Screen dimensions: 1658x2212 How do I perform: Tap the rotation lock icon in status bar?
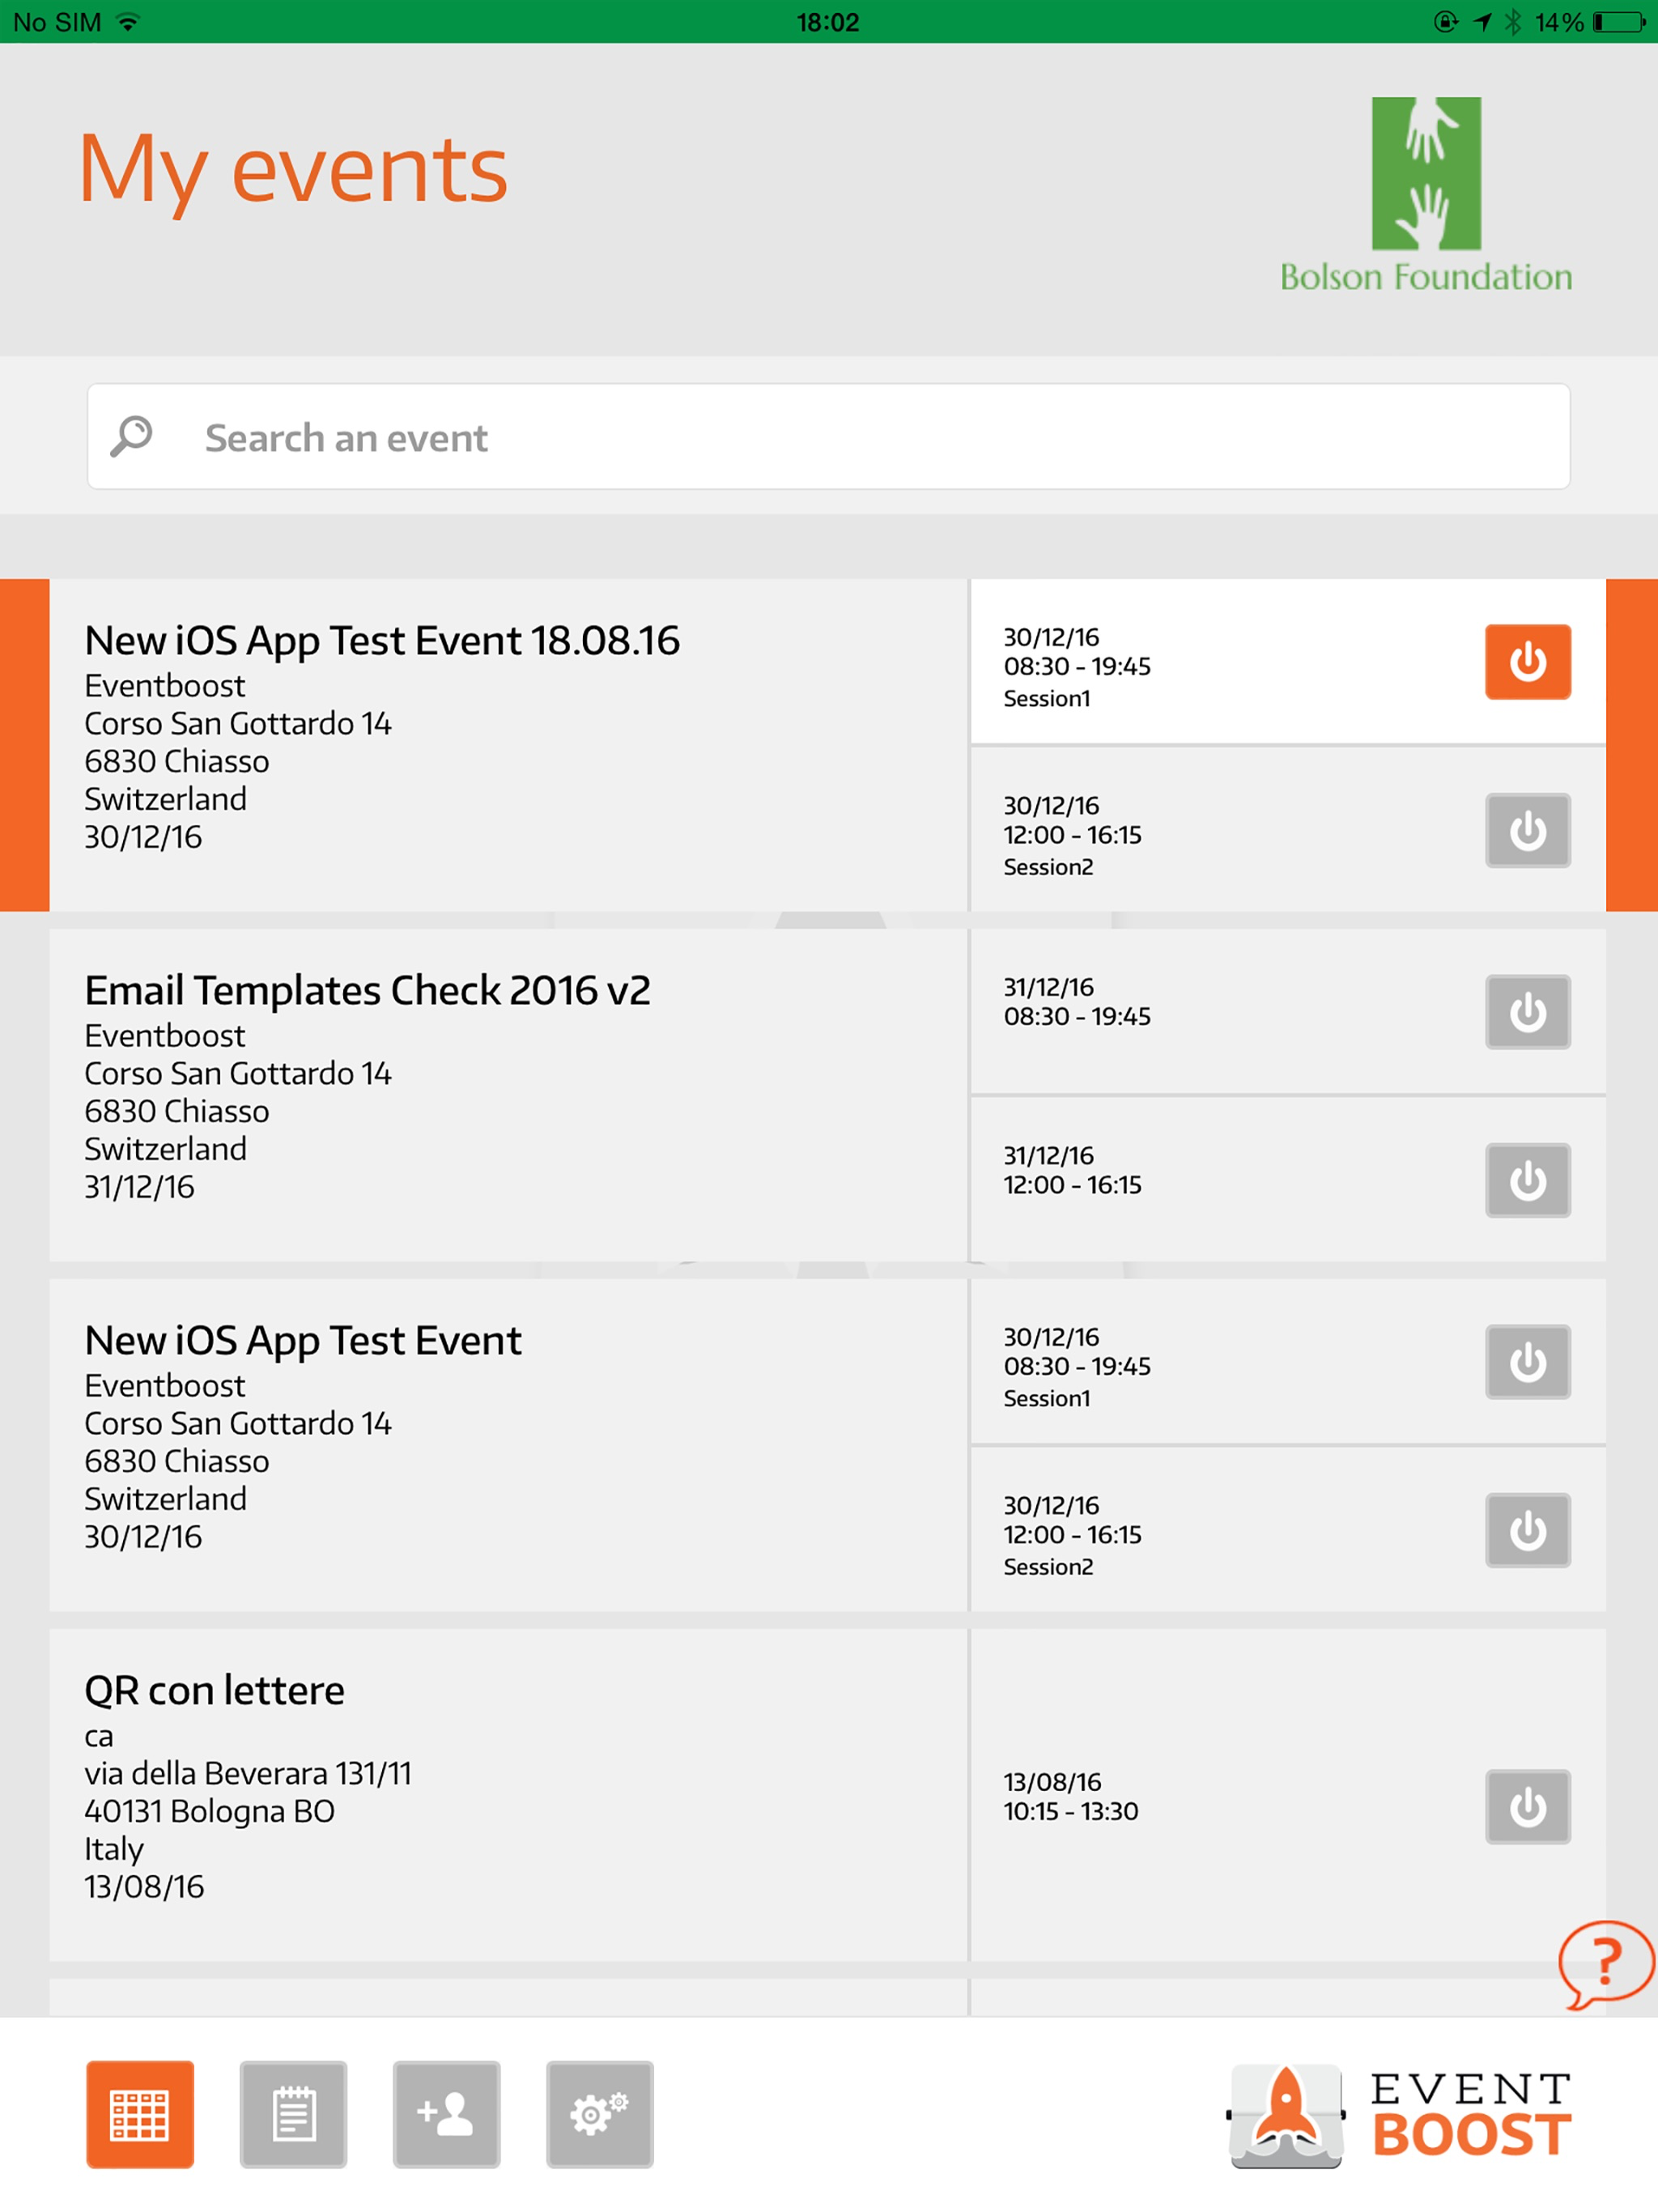click(1445, 22)
